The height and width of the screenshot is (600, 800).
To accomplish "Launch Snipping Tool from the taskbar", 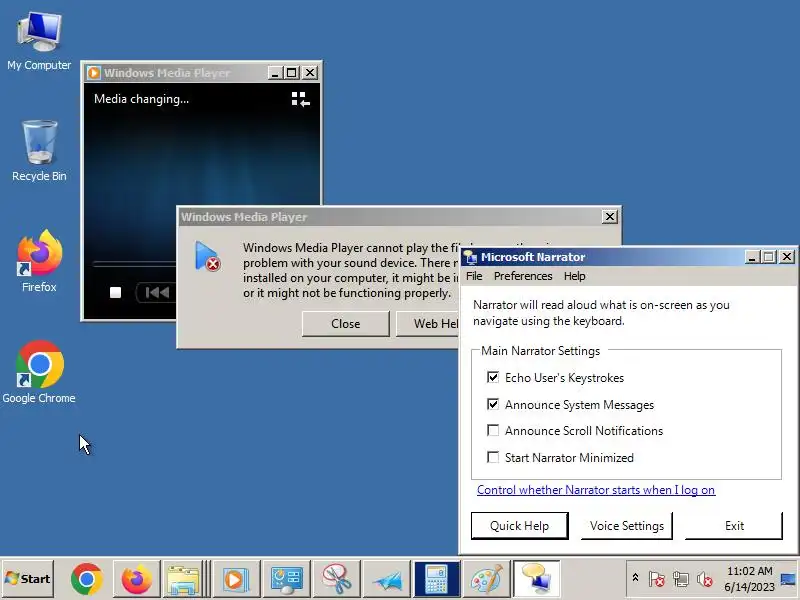I will 337,579.
